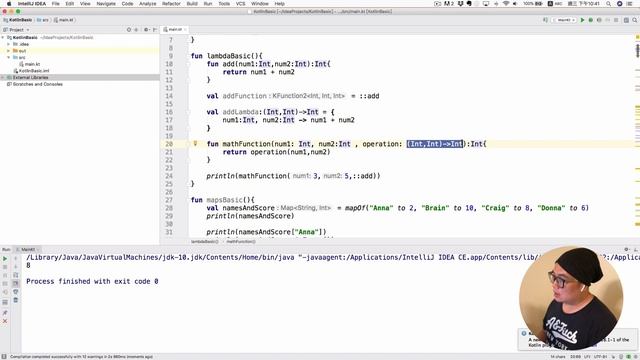The width and height of the screenshot is (640, 360).
Task: Click KotlinBasic in the navigation breadcrumb
Action: (18, 20)
